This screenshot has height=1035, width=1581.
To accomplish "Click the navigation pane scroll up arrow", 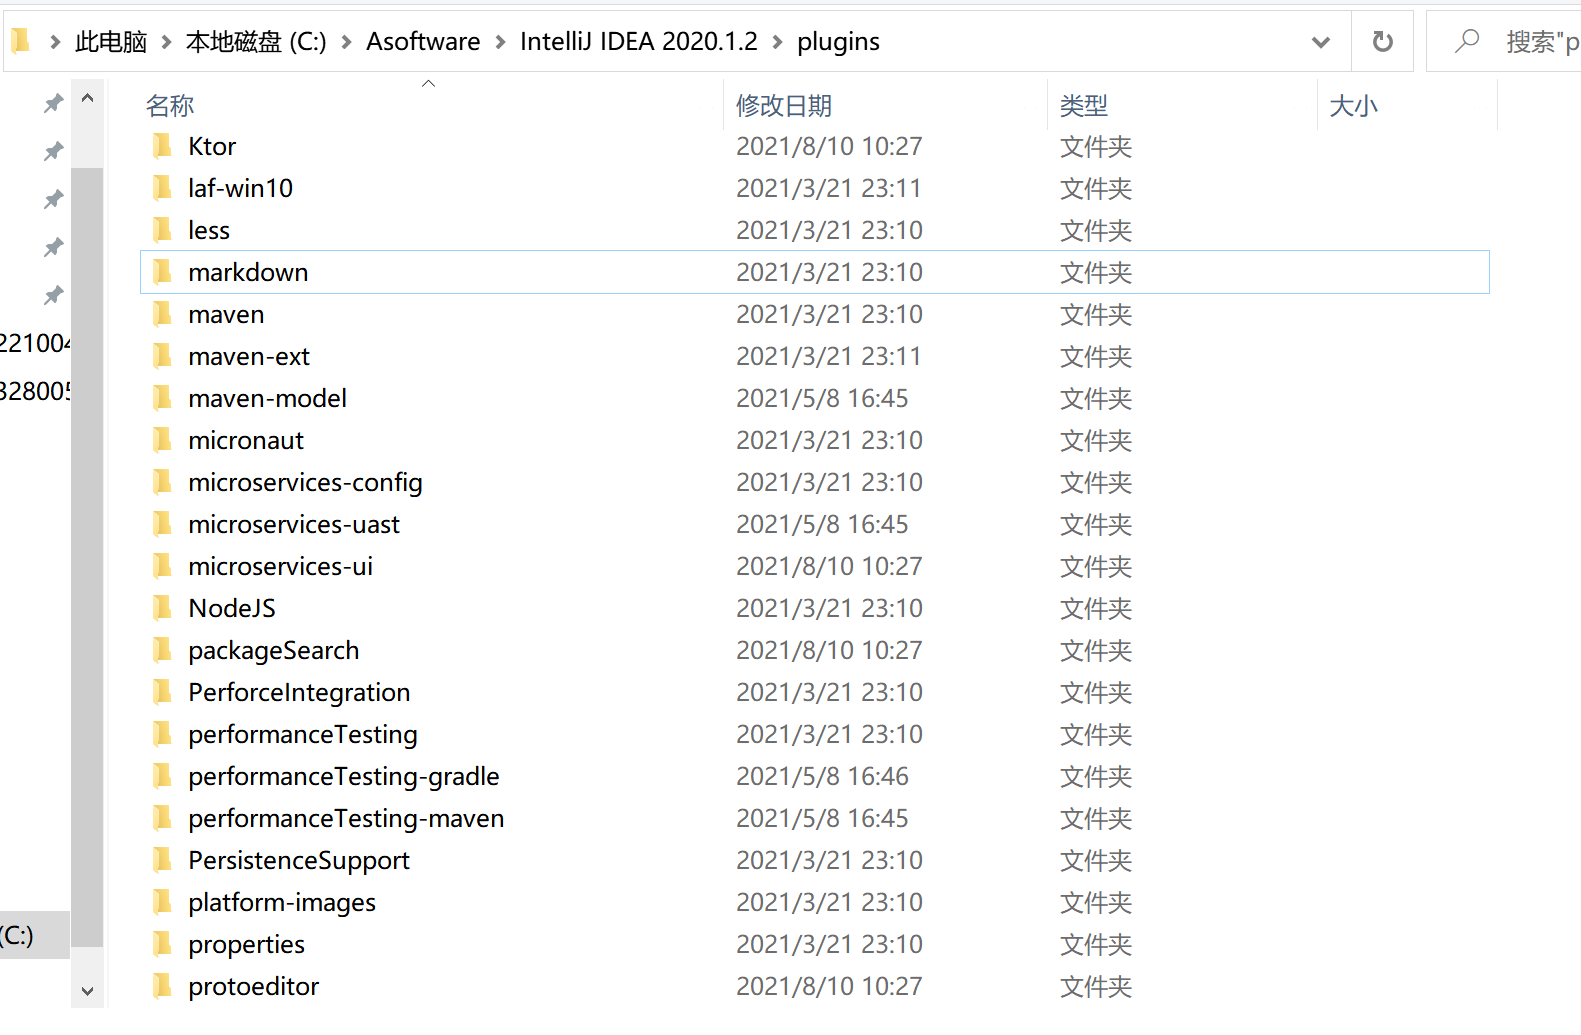I will 87,98.
